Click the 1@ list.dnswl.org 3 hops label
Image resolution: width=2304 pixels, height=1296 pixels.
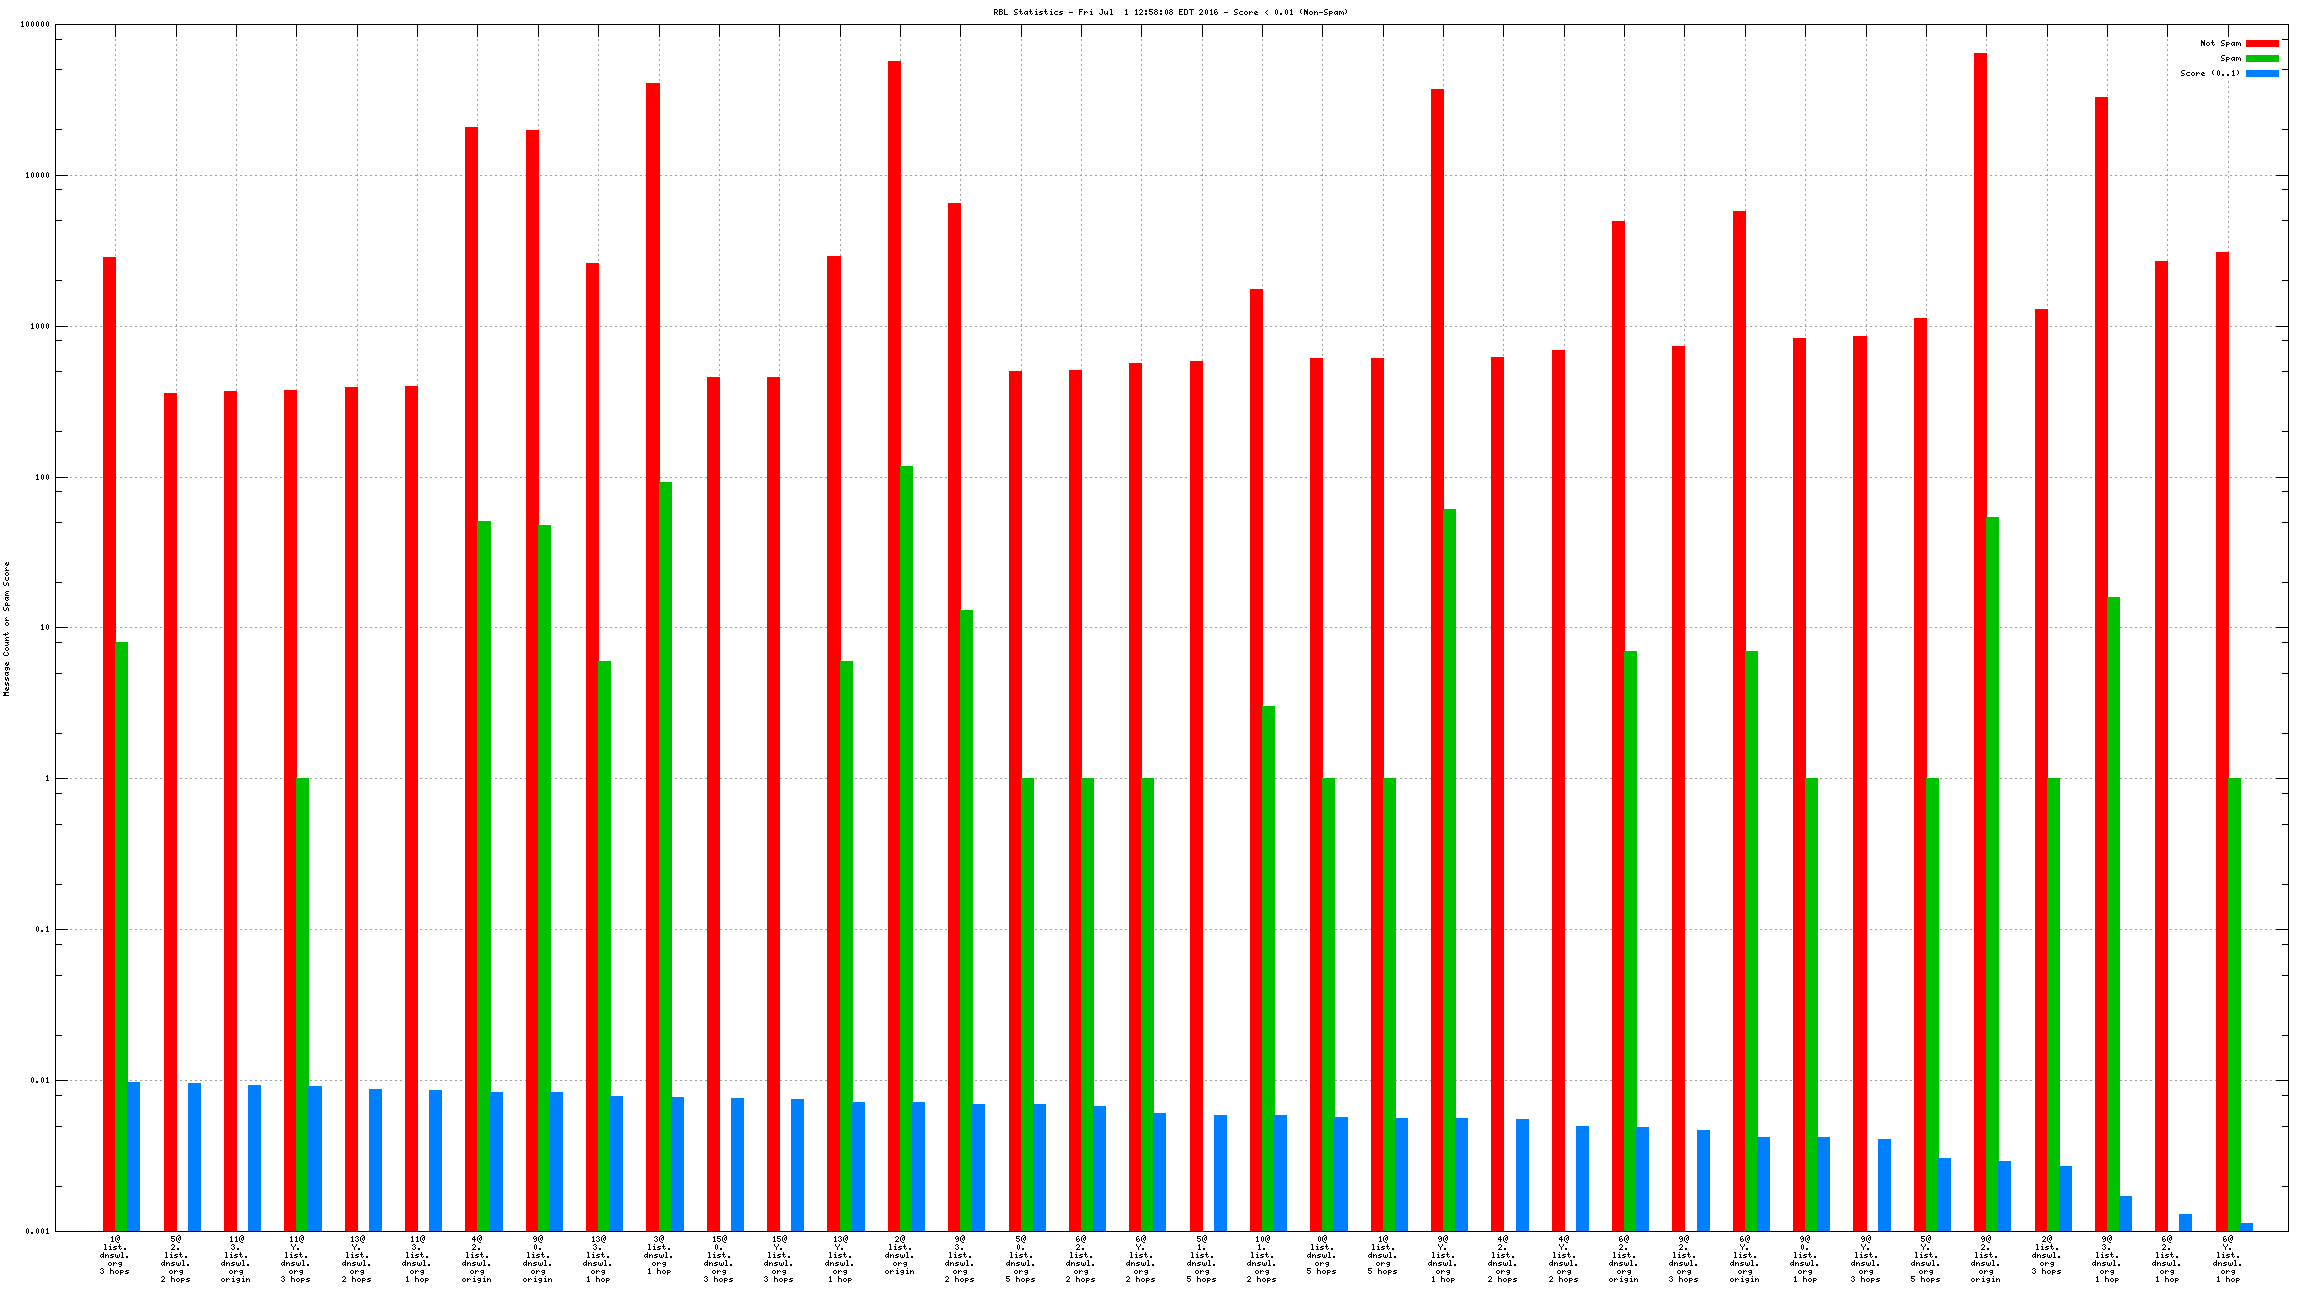coord(115,1256)
